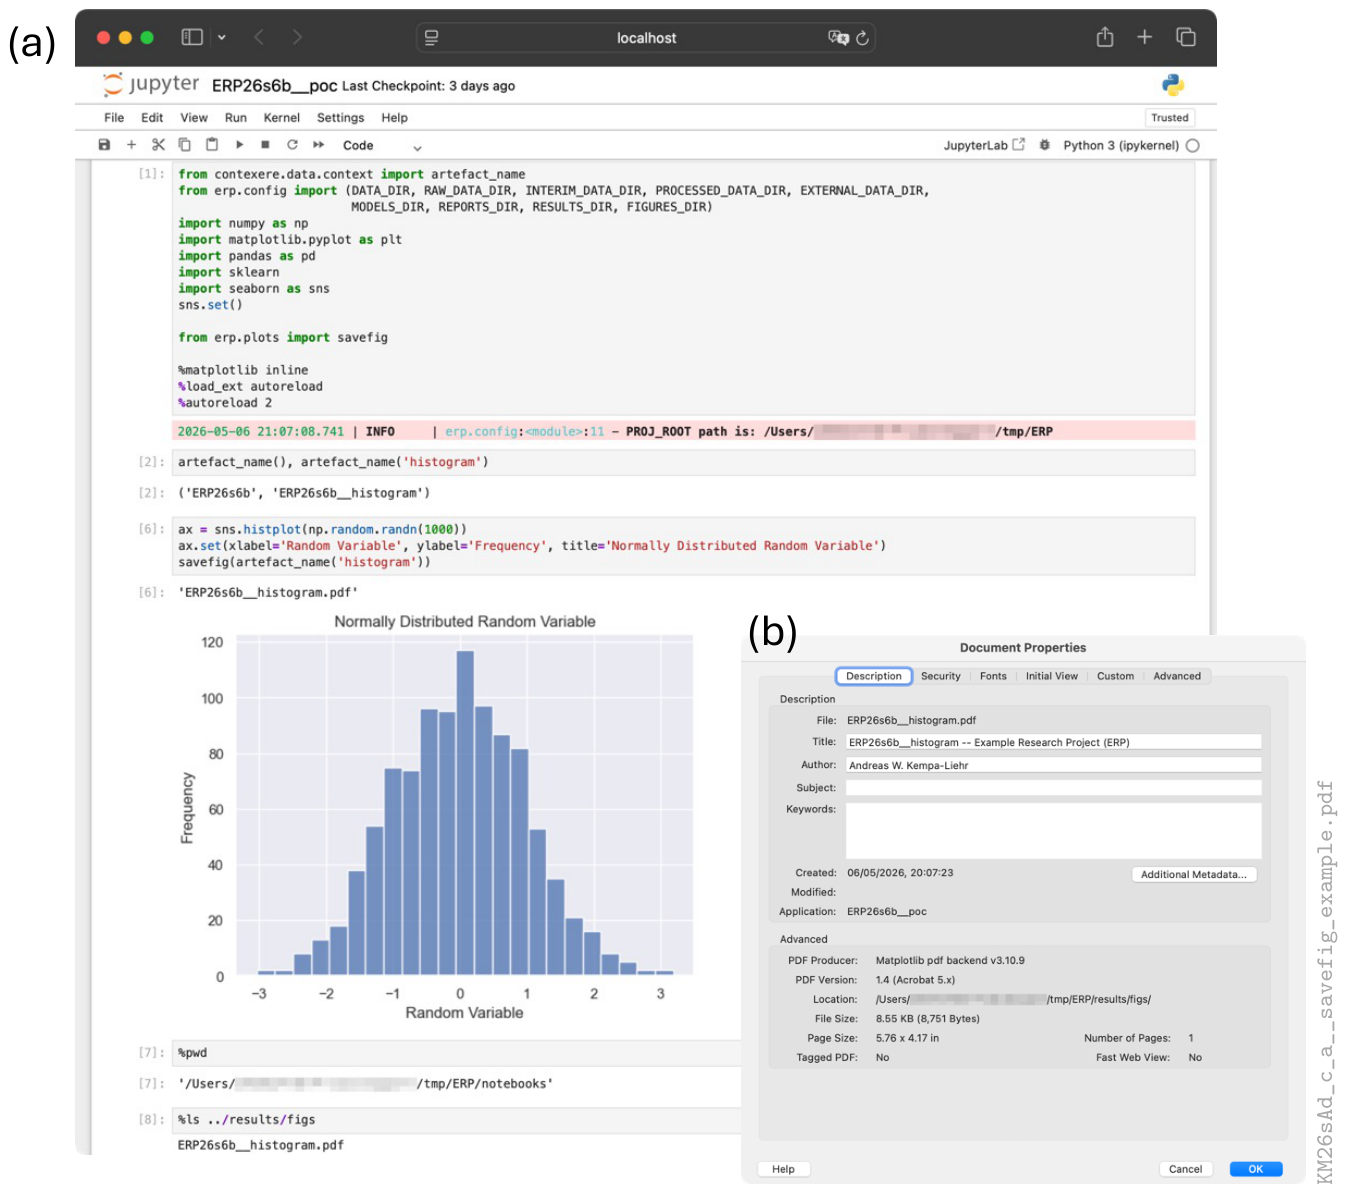1346x1193 pixels.
Task: Open a new Safari tab
Action: tap(1145, 37)
